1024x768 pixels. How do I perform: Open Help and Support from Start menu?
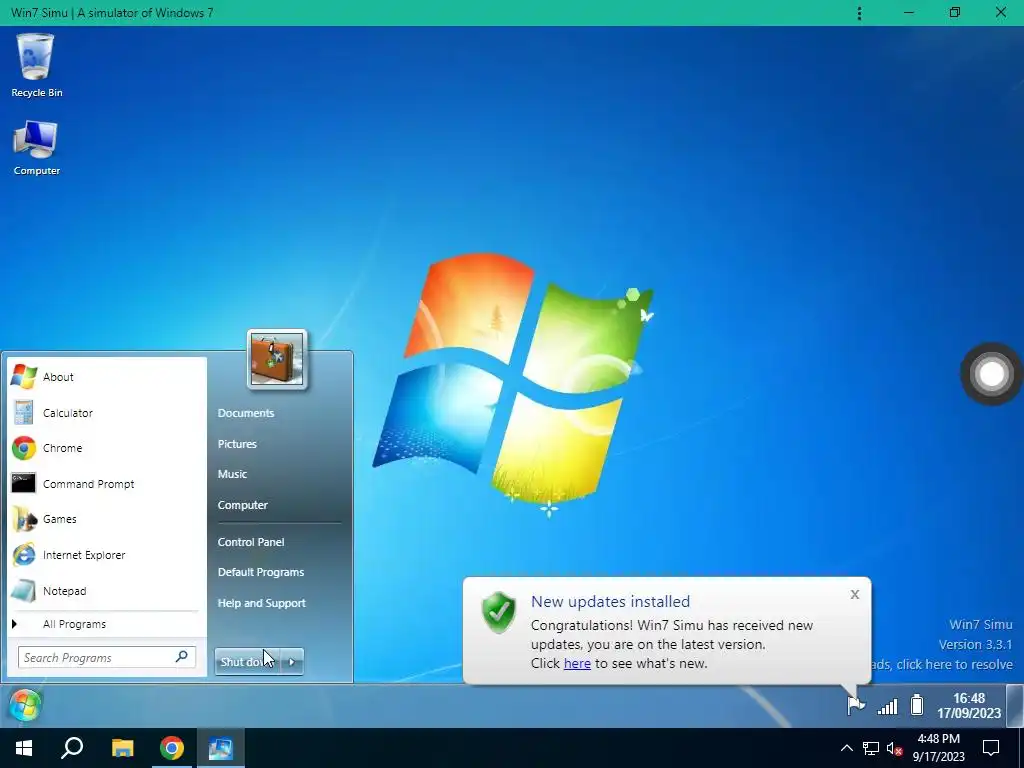(x=262, y=603)
